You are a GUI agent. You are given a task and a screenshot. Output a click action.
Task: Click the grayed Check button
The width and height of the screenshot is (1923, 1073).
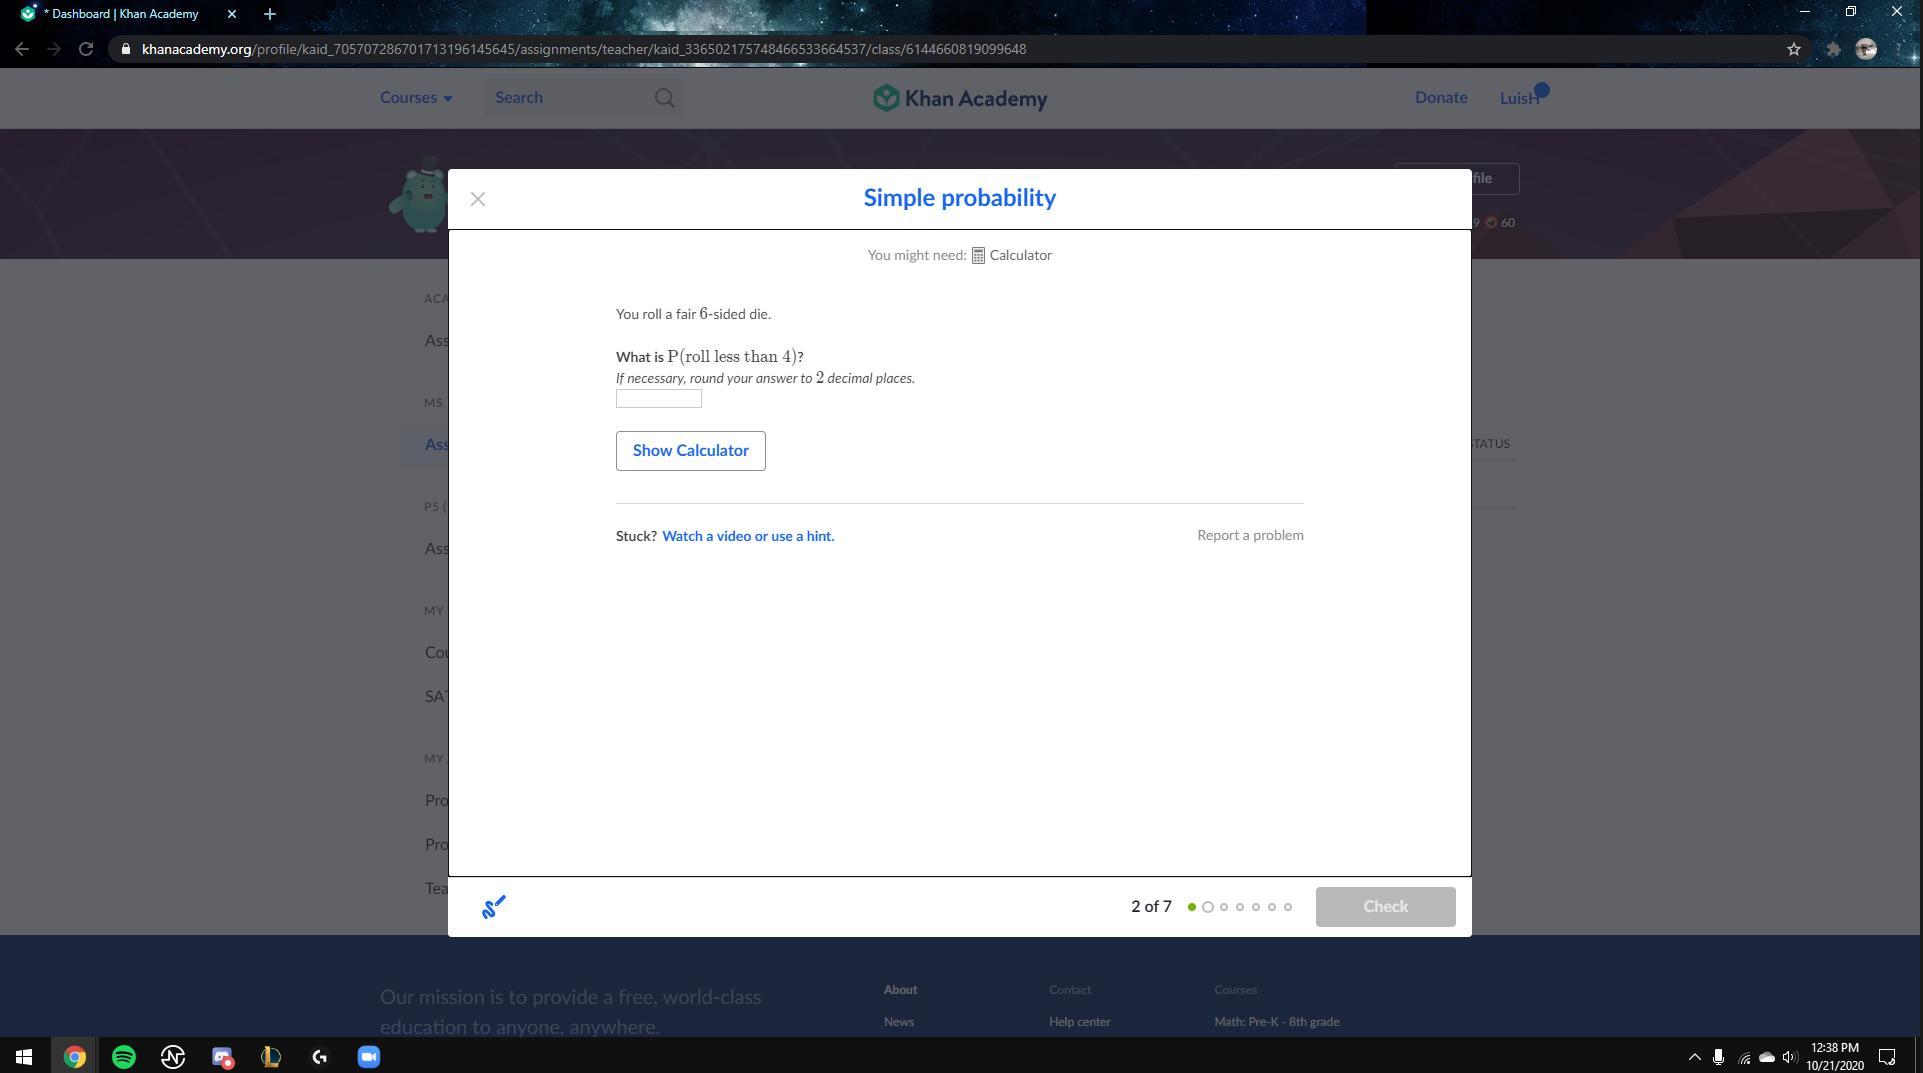pos(1385,907)
